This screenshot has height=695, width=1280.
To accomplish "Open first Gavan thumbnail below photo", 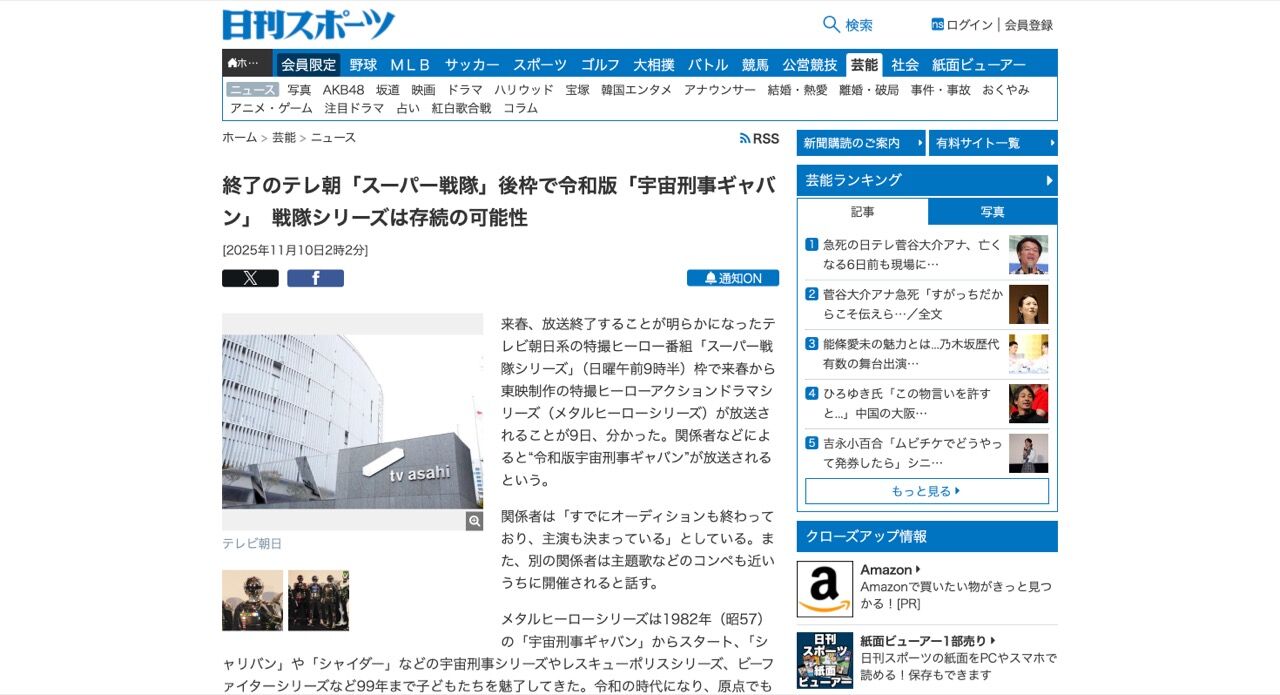I will (x=252, y=600).
